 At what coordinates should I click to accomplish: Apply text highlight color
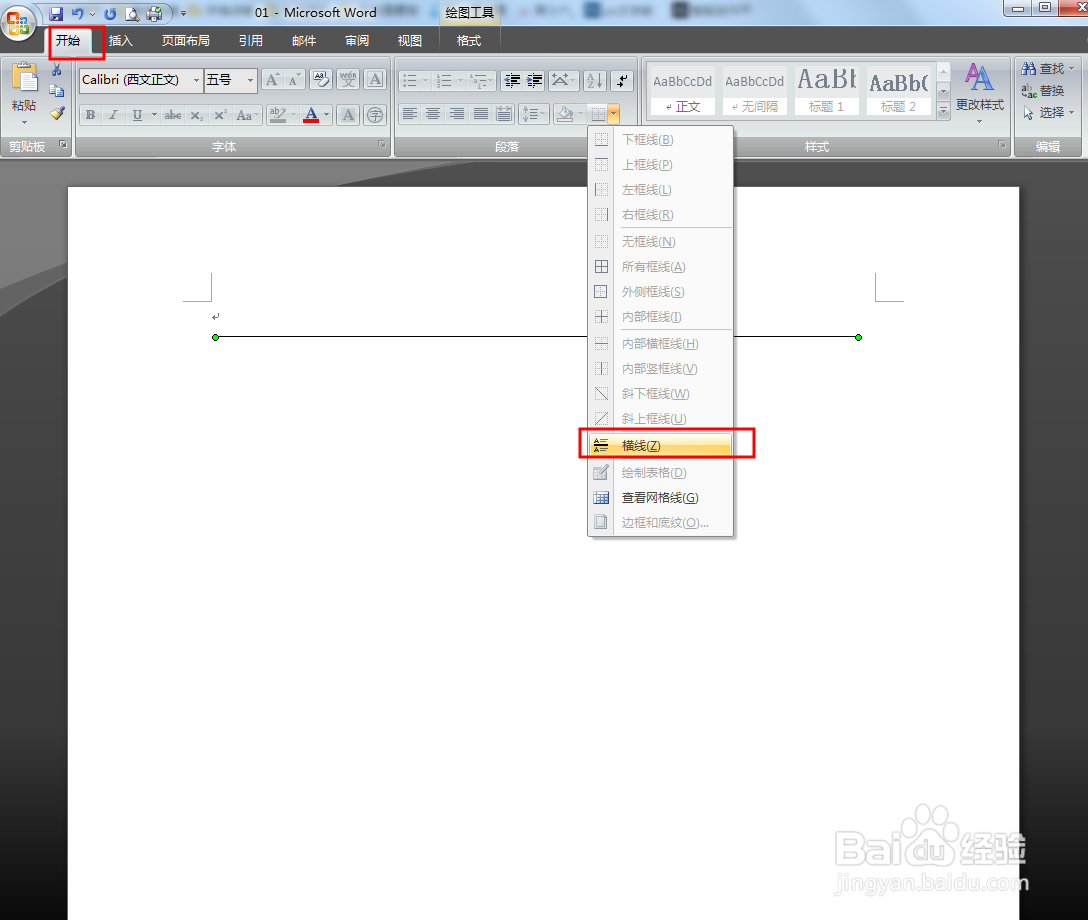pyautogui.click(x=278, y=114)
